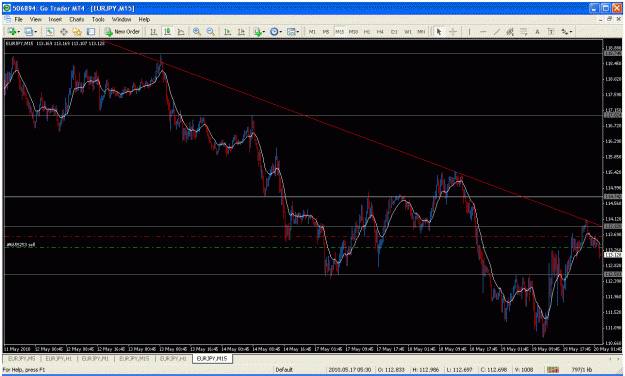625x376 pixels.
Task: Click the New Order button
Action: point(122,31)
